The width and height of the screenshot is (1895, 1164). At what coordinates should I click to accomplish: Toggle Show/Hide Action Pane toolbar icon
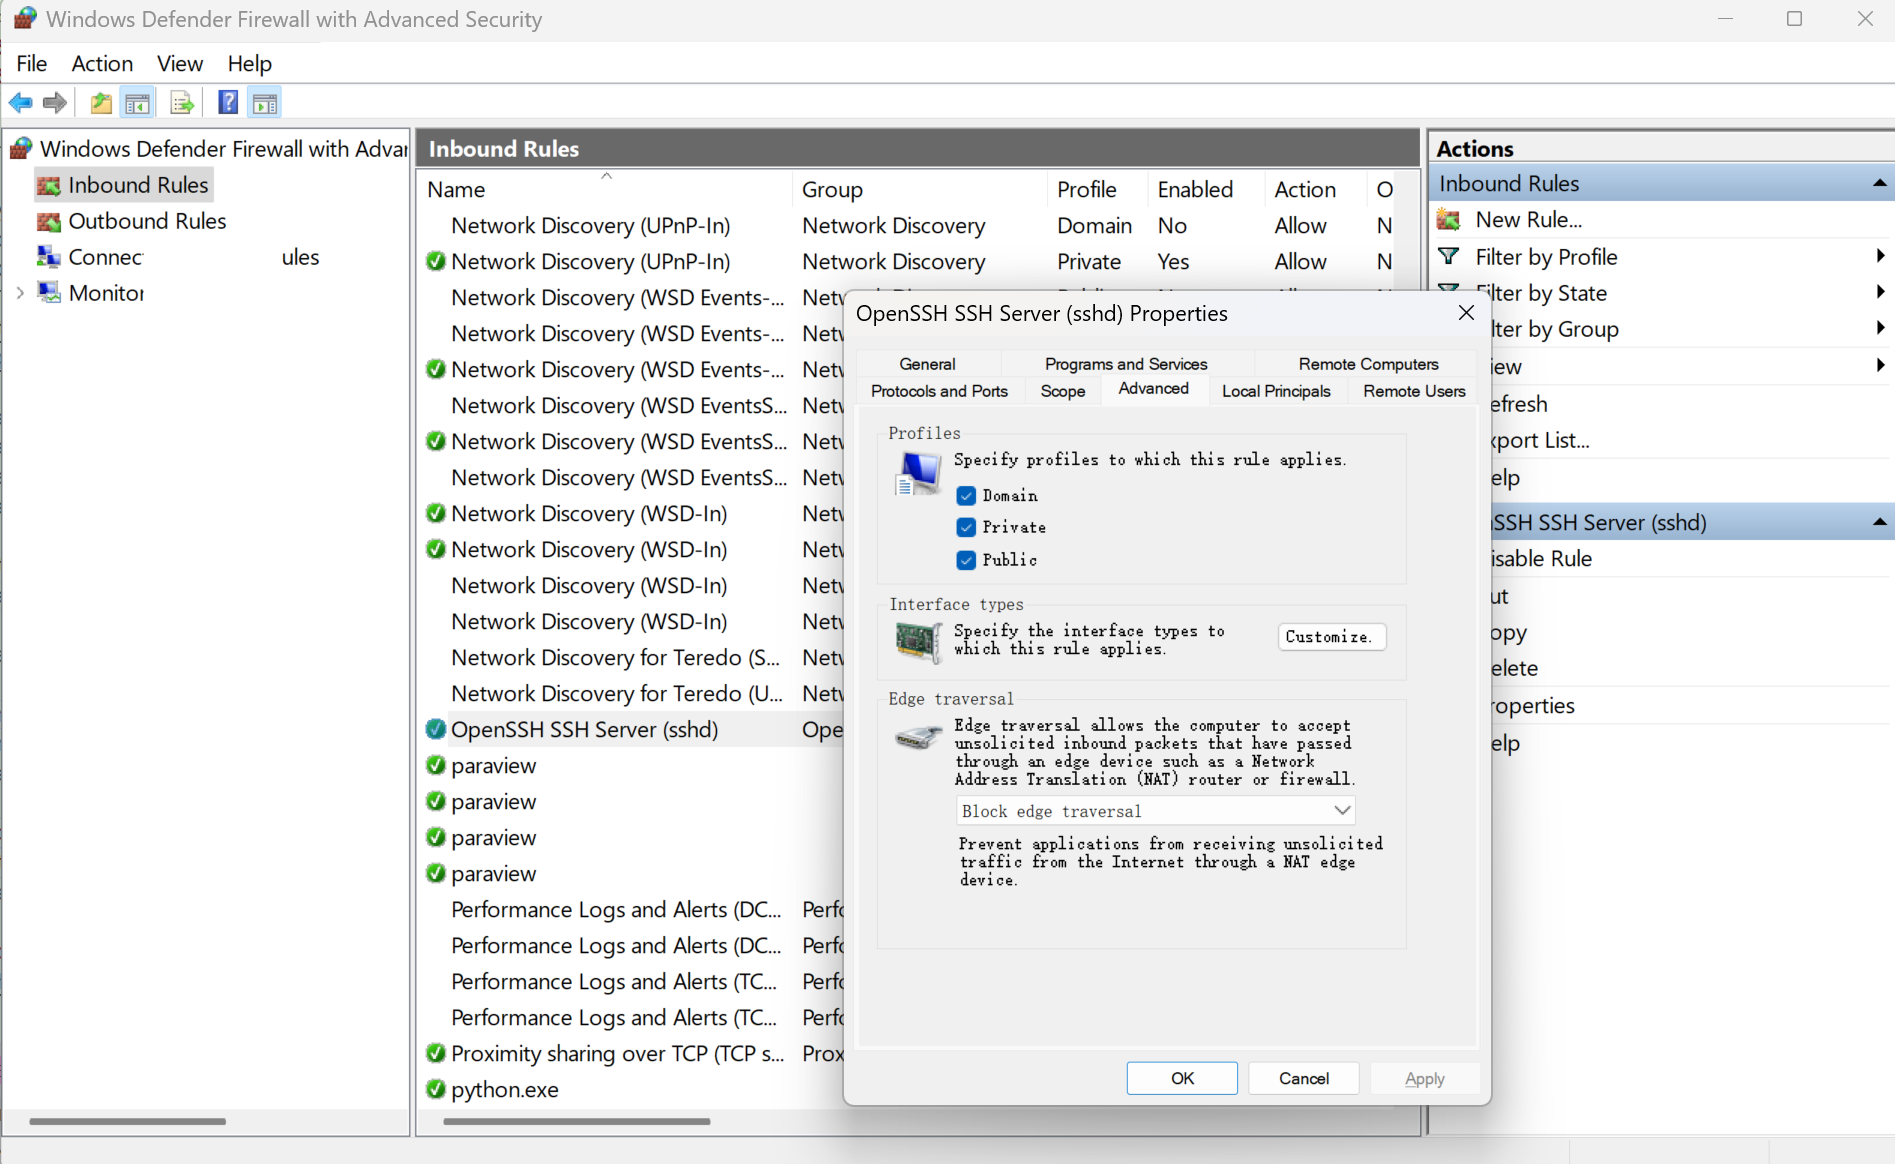coord(265,102)
